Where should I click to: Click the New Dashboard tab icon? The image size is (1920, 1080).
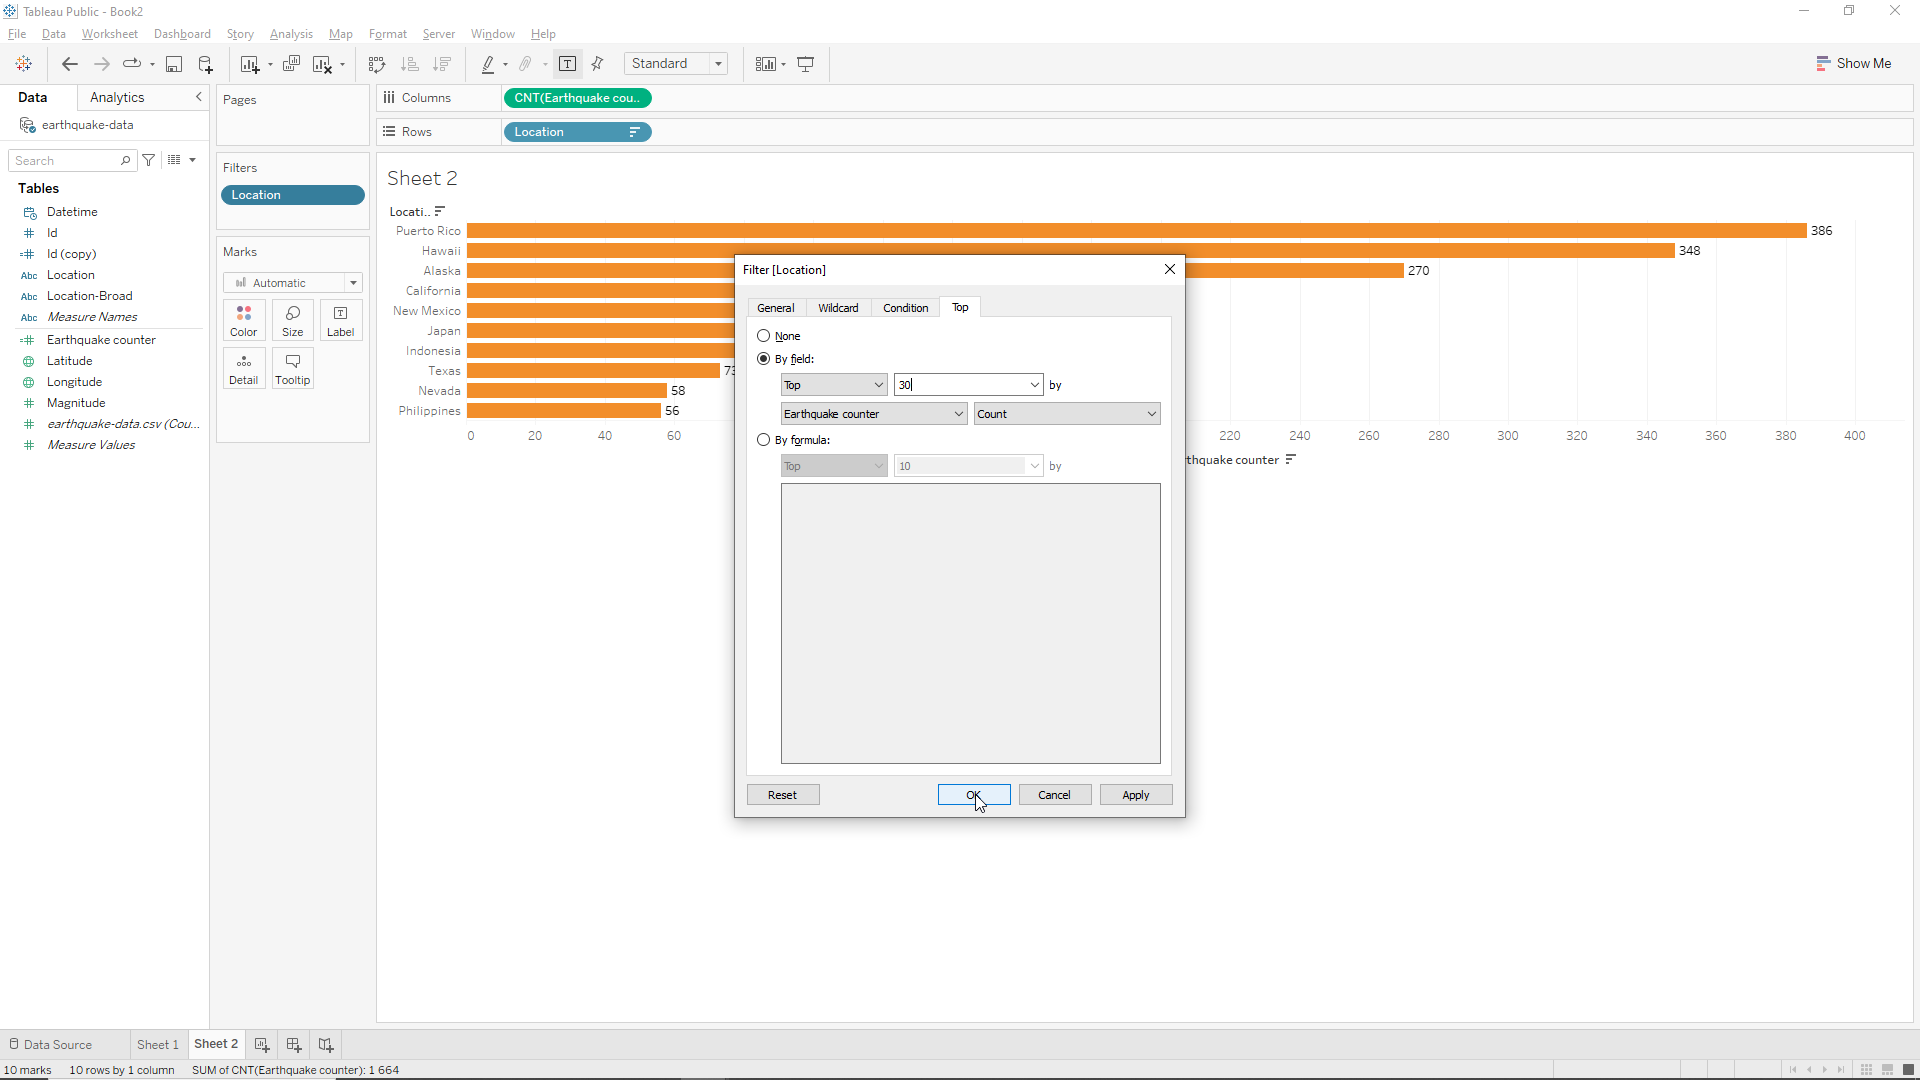click(x=294, y=1044)
